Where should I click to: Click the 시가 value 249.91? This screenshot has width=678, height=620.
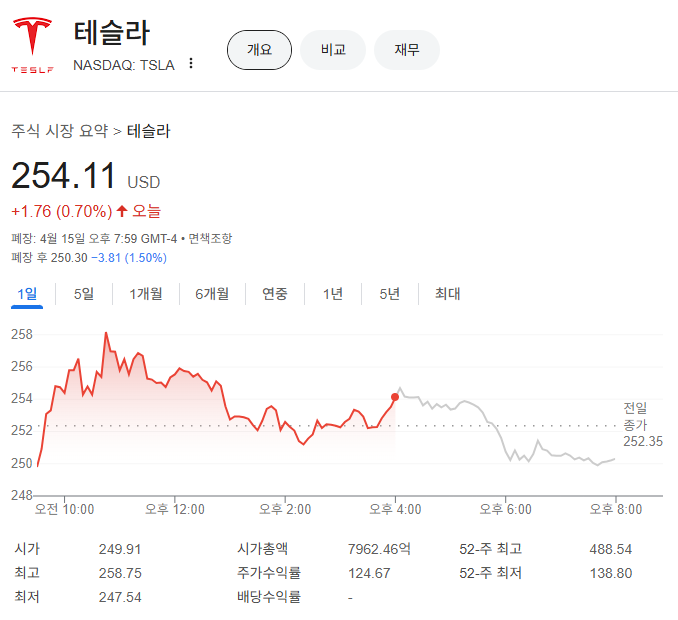[x=120, y=549]
